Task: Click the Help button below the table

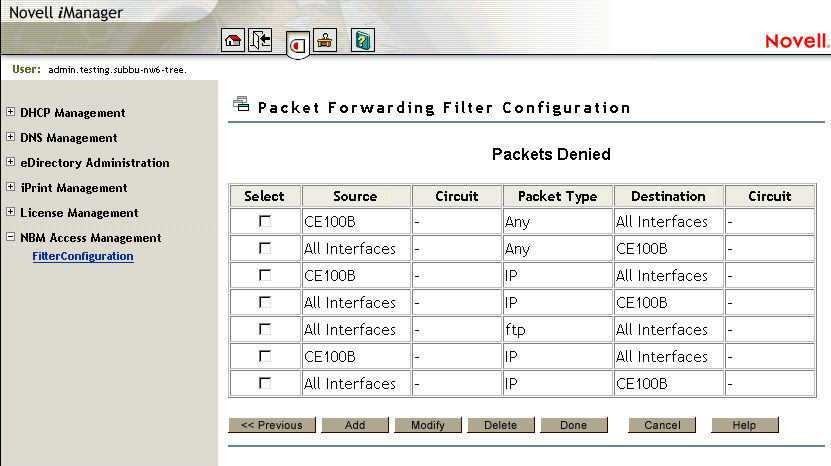Action: 745,425
